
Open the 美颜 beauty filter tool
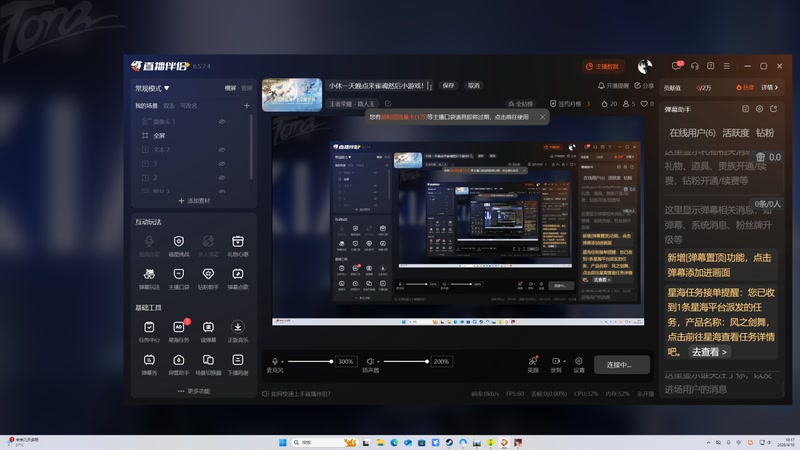pyautogui.click(x=533, y=364)
